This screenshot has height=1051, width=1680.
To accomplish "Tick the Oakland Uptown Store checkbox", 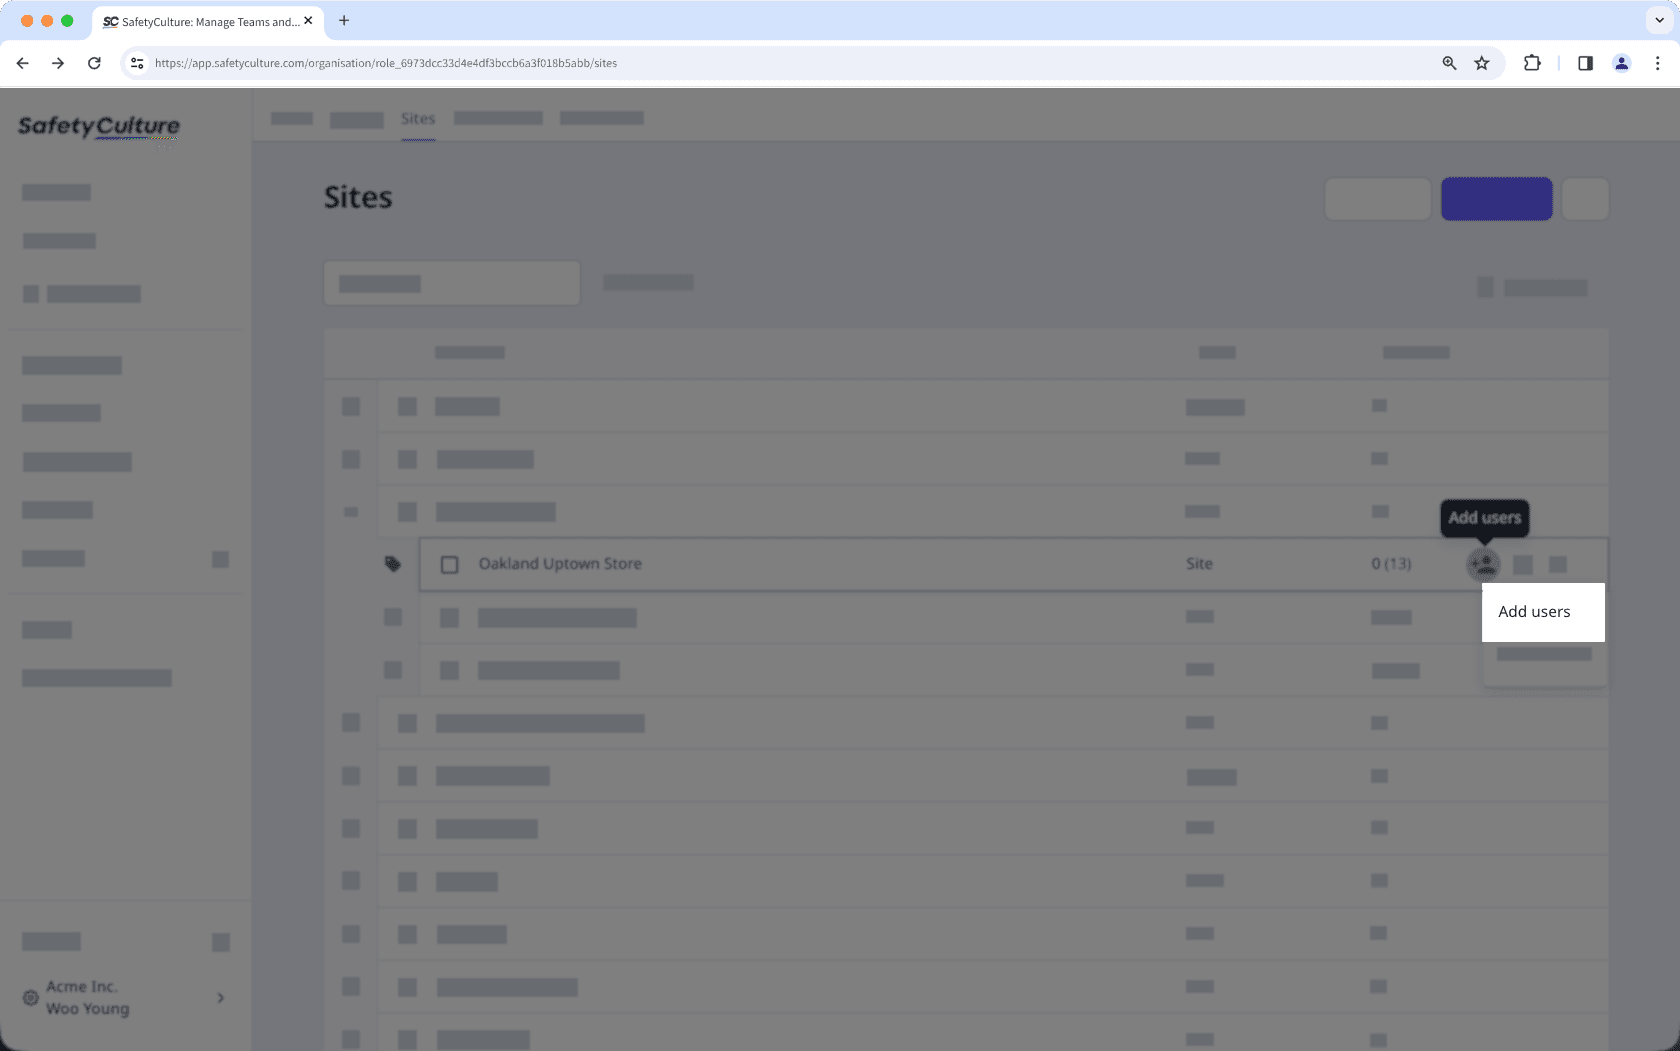I will tap(450, 564).
